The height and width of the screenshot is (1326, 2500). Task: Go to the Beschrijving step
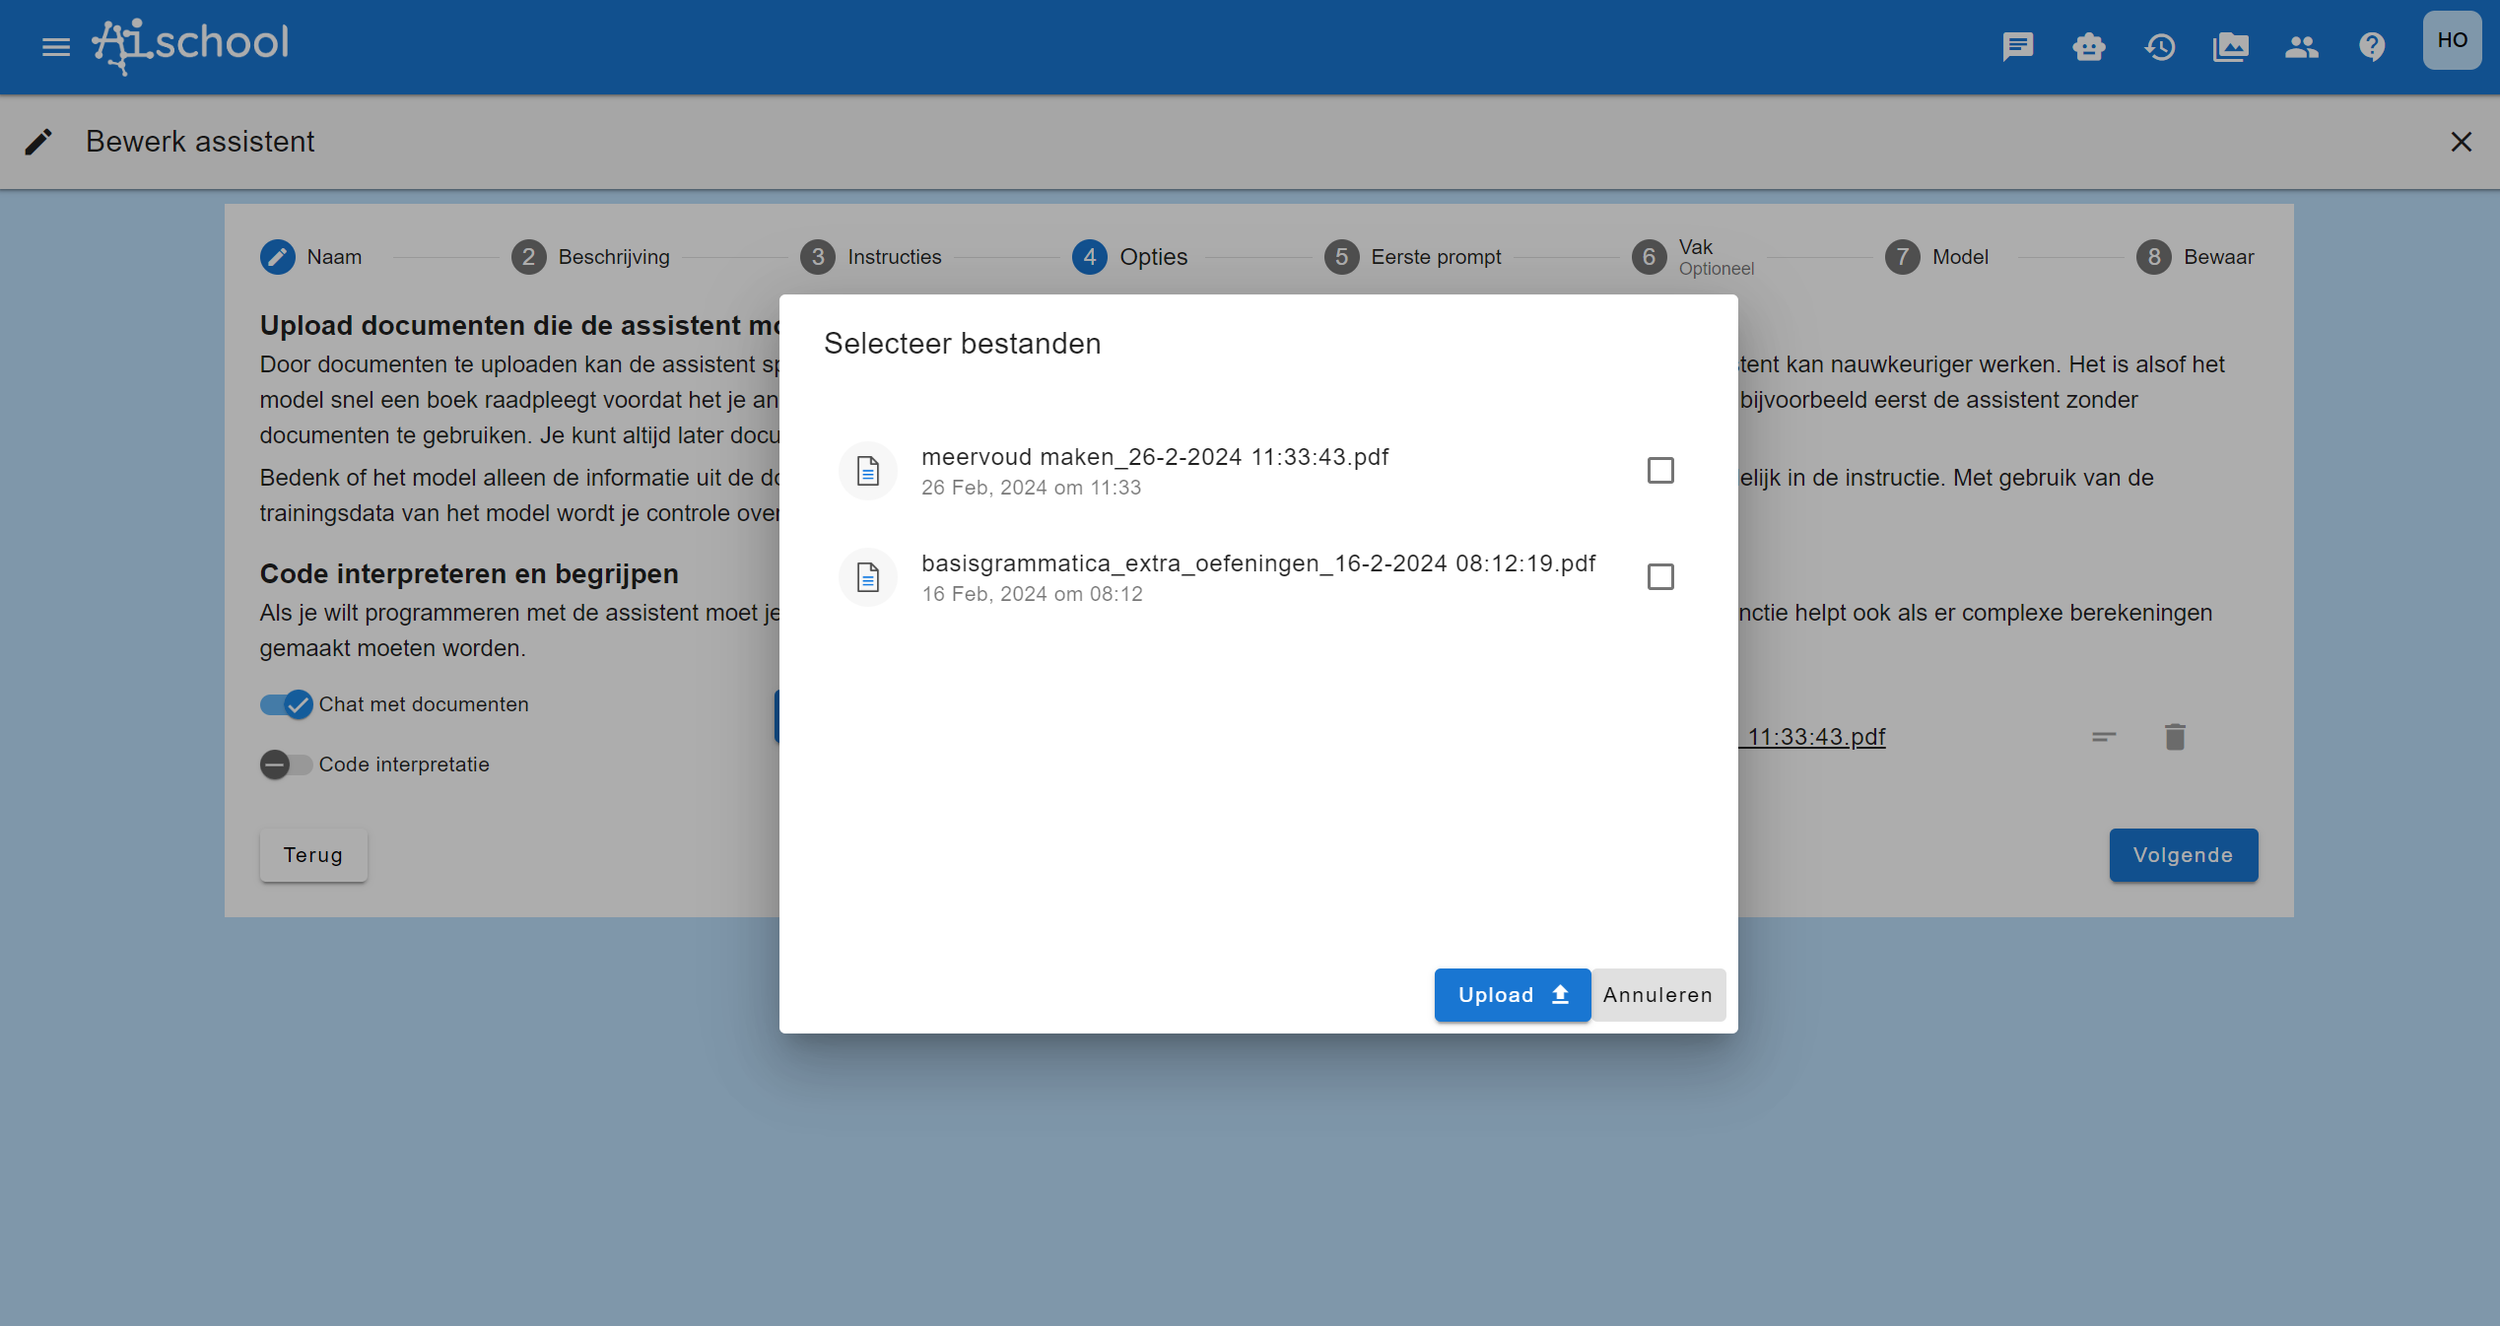coord(590,257)
